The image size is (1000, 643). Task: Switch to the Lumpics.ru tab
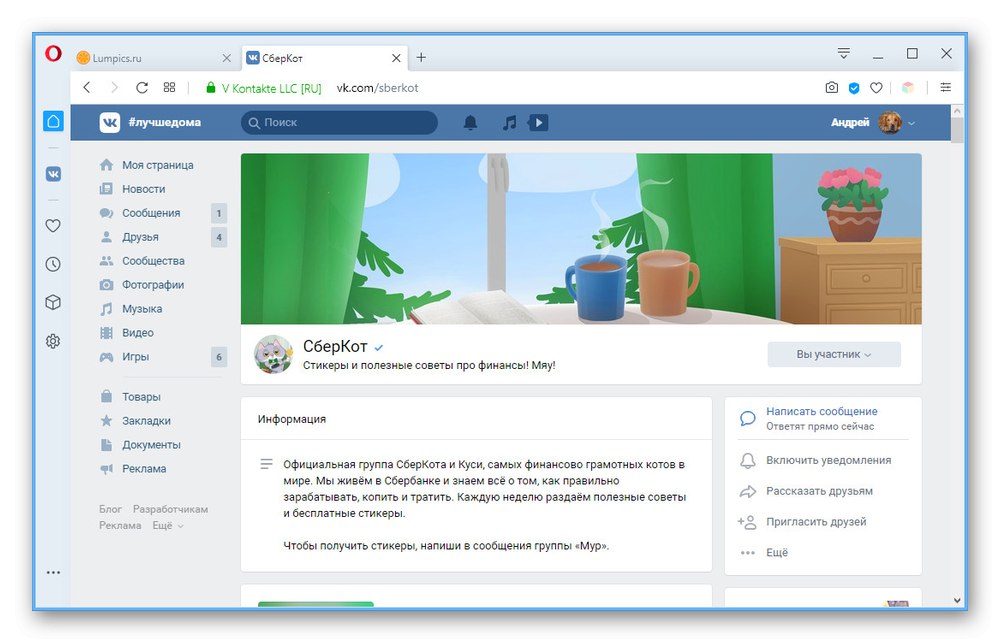pos(155,58)
